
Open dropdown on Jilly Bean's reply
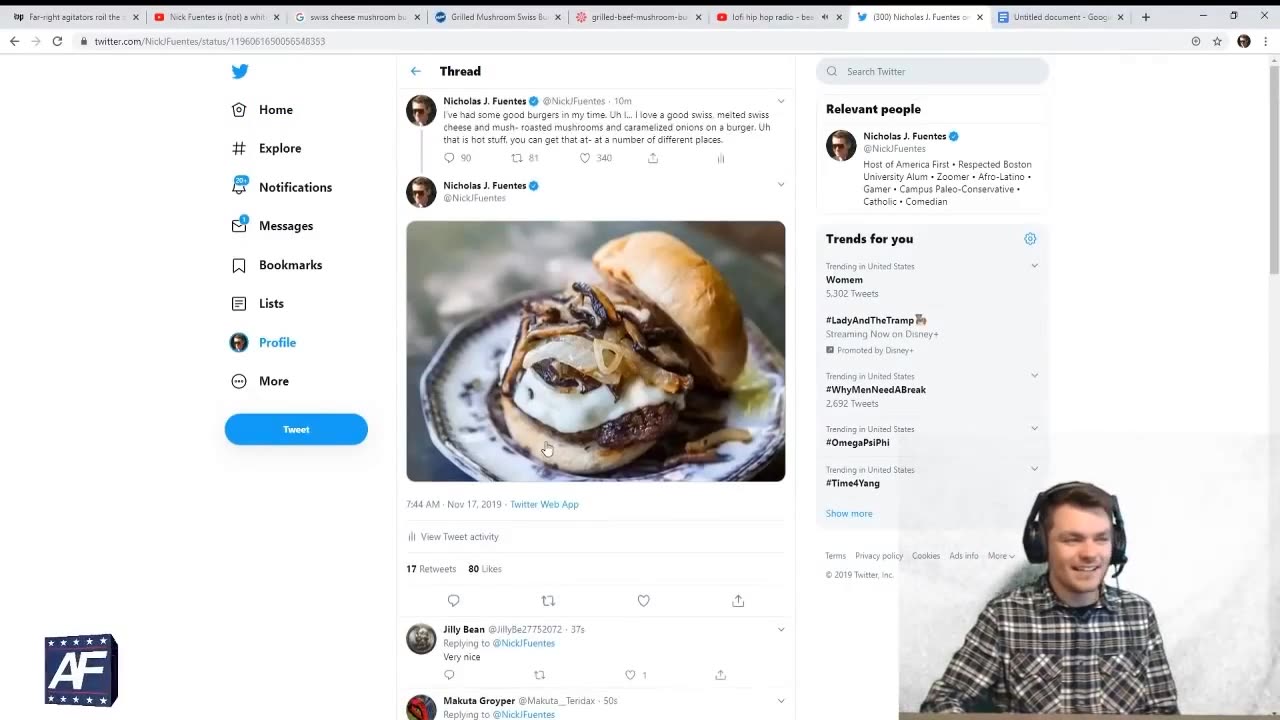[x=781, y=629]
